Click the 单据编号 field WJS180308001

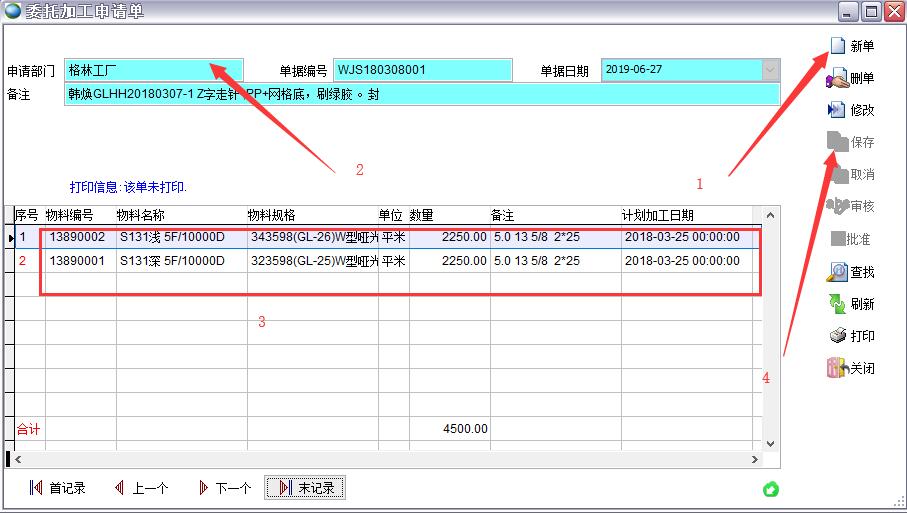coord(422,70)
